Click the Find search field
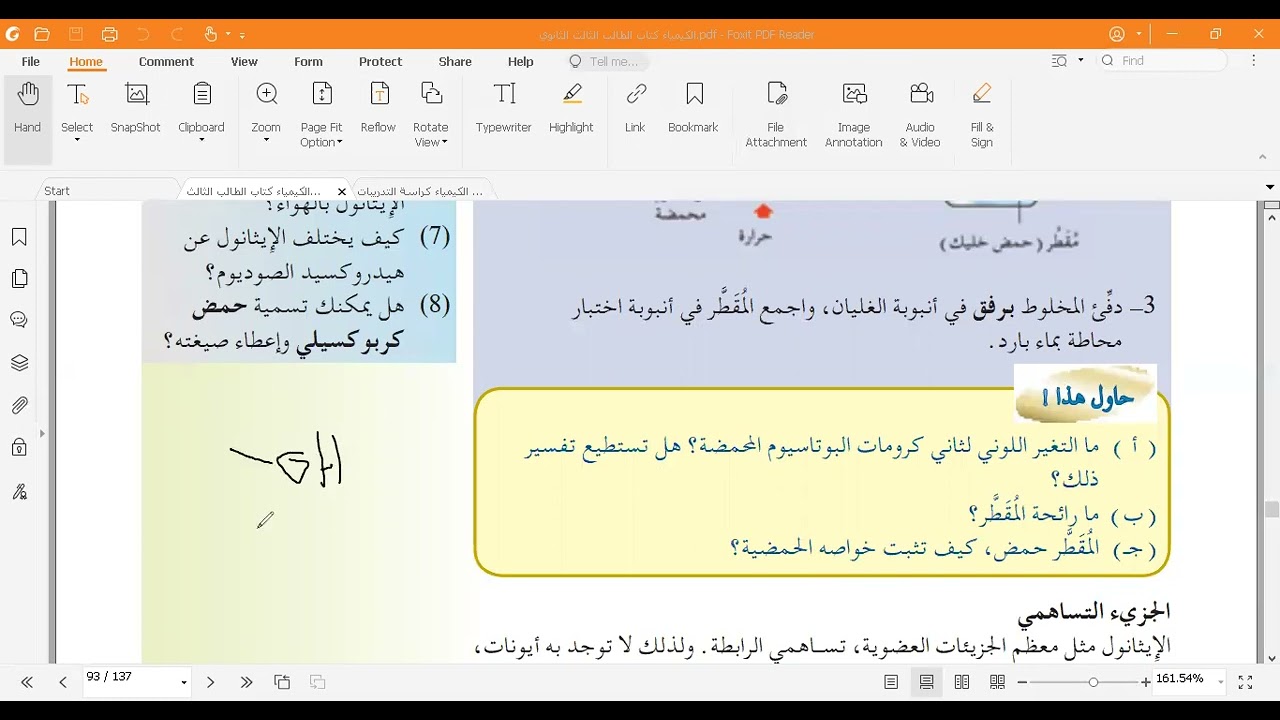1280x720 pixels. click(x=1162, y=61)
